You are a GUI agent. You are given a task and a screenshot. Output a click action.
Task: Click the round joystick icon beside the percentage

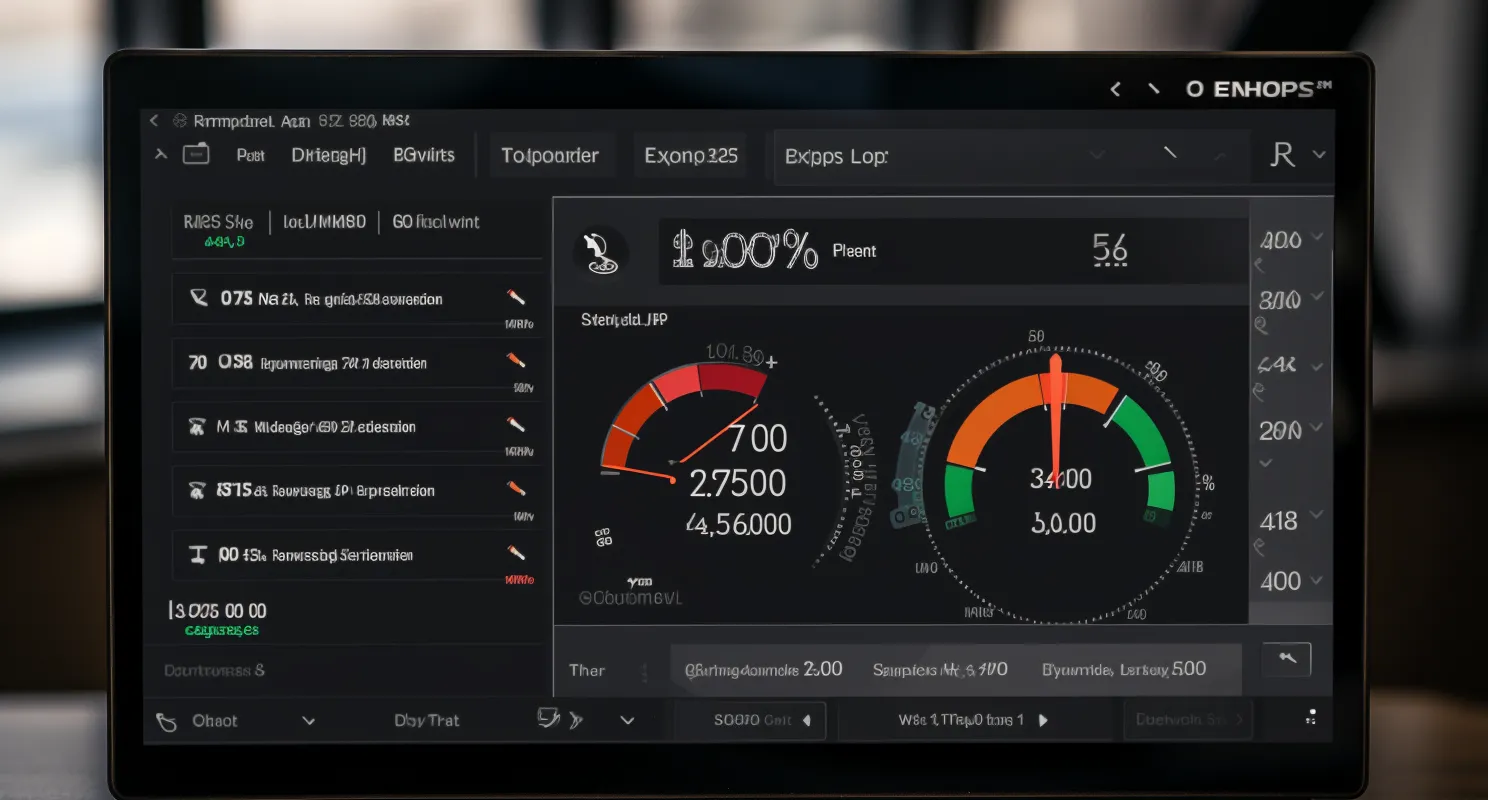tap(601, 252)
